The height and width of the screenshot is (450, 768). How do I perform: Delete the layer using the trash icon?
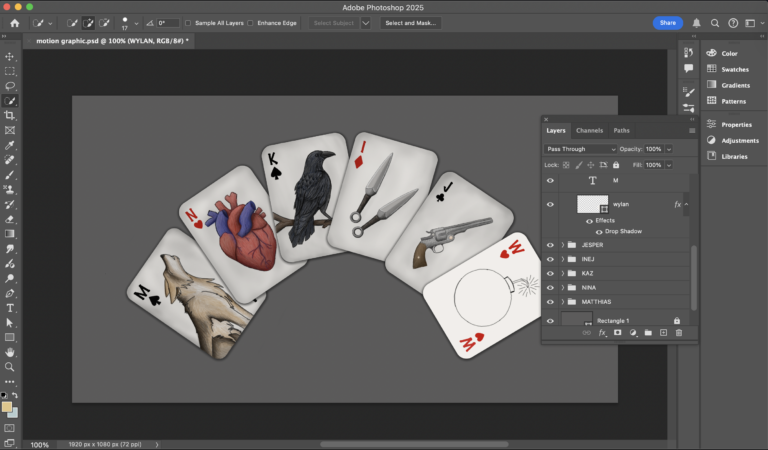point(678,332)
